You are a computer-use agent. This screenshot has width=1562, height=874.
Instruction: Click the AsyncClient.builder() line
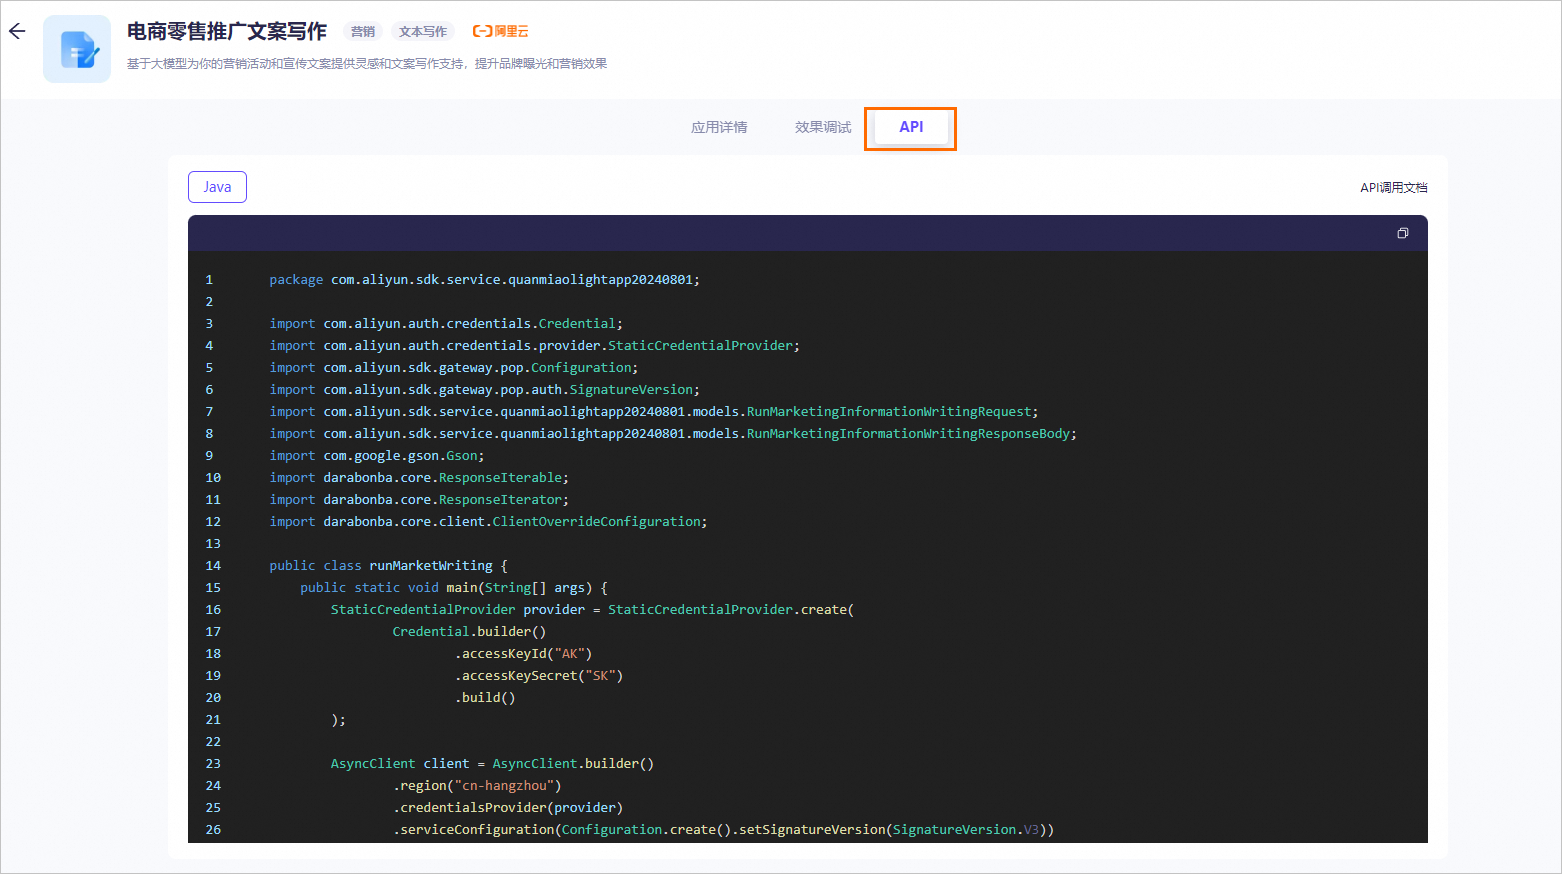[492, 764]
